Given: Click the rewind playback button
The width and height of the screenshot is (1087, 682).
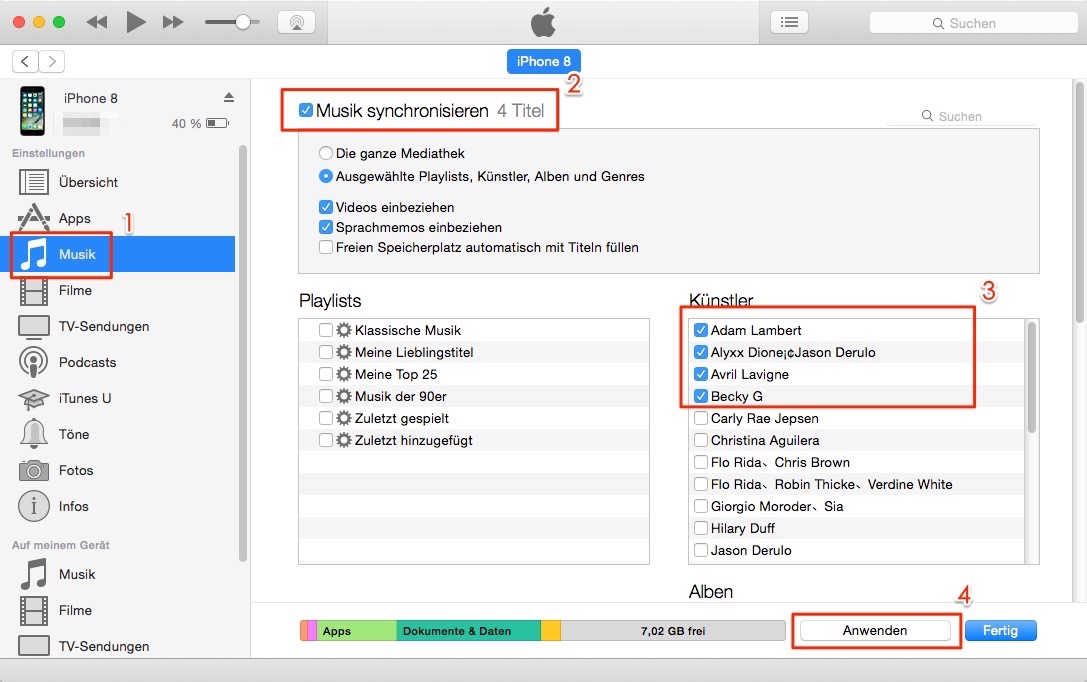Looking at the screenshot, I should point(97,22).
